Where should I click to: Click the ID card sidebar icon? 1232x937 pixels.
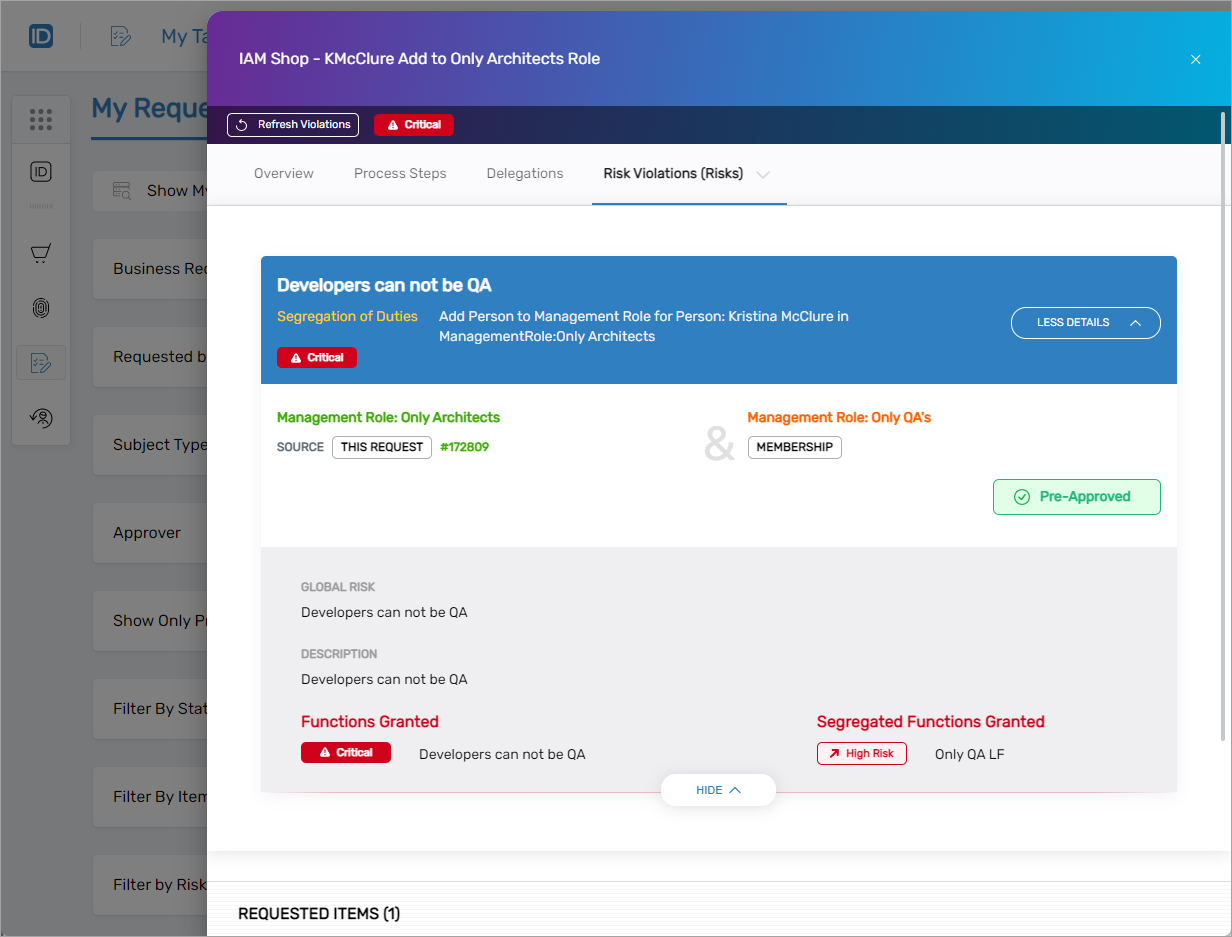pos(41,172)
